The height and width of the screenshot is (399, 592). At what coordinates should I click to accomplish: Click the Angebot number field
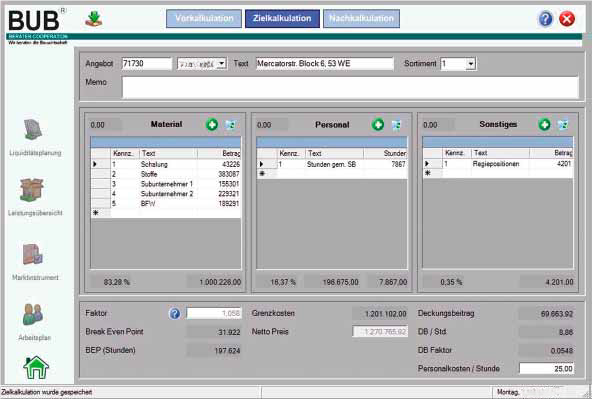[146, 63]
